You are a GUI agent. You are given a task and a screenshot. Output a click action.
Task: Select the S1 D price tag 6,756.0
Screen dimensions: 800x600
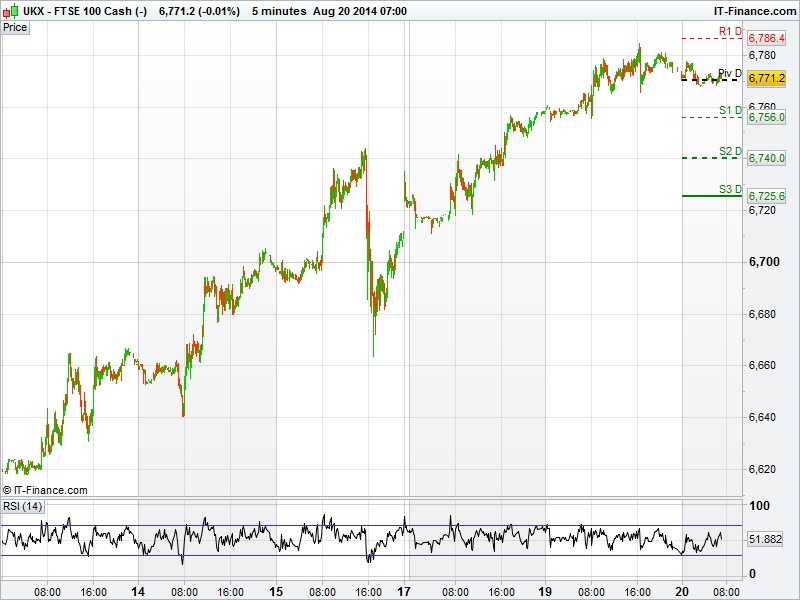766,117
